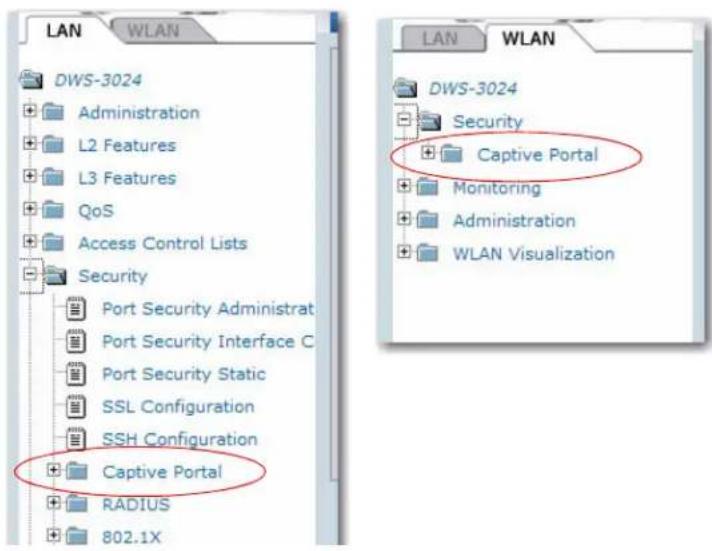Viewport: 712px width, 551px height.
Task: Expand the QoS node
Action: [30, 208]
